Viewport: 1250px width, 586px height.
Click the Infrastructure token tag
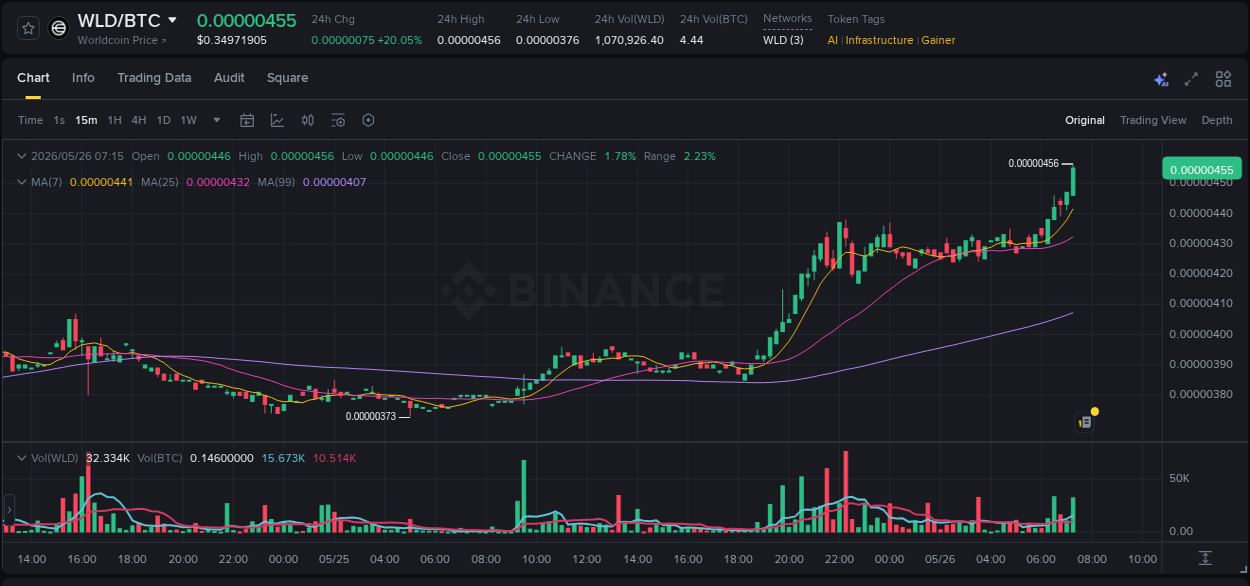[879, 40]
